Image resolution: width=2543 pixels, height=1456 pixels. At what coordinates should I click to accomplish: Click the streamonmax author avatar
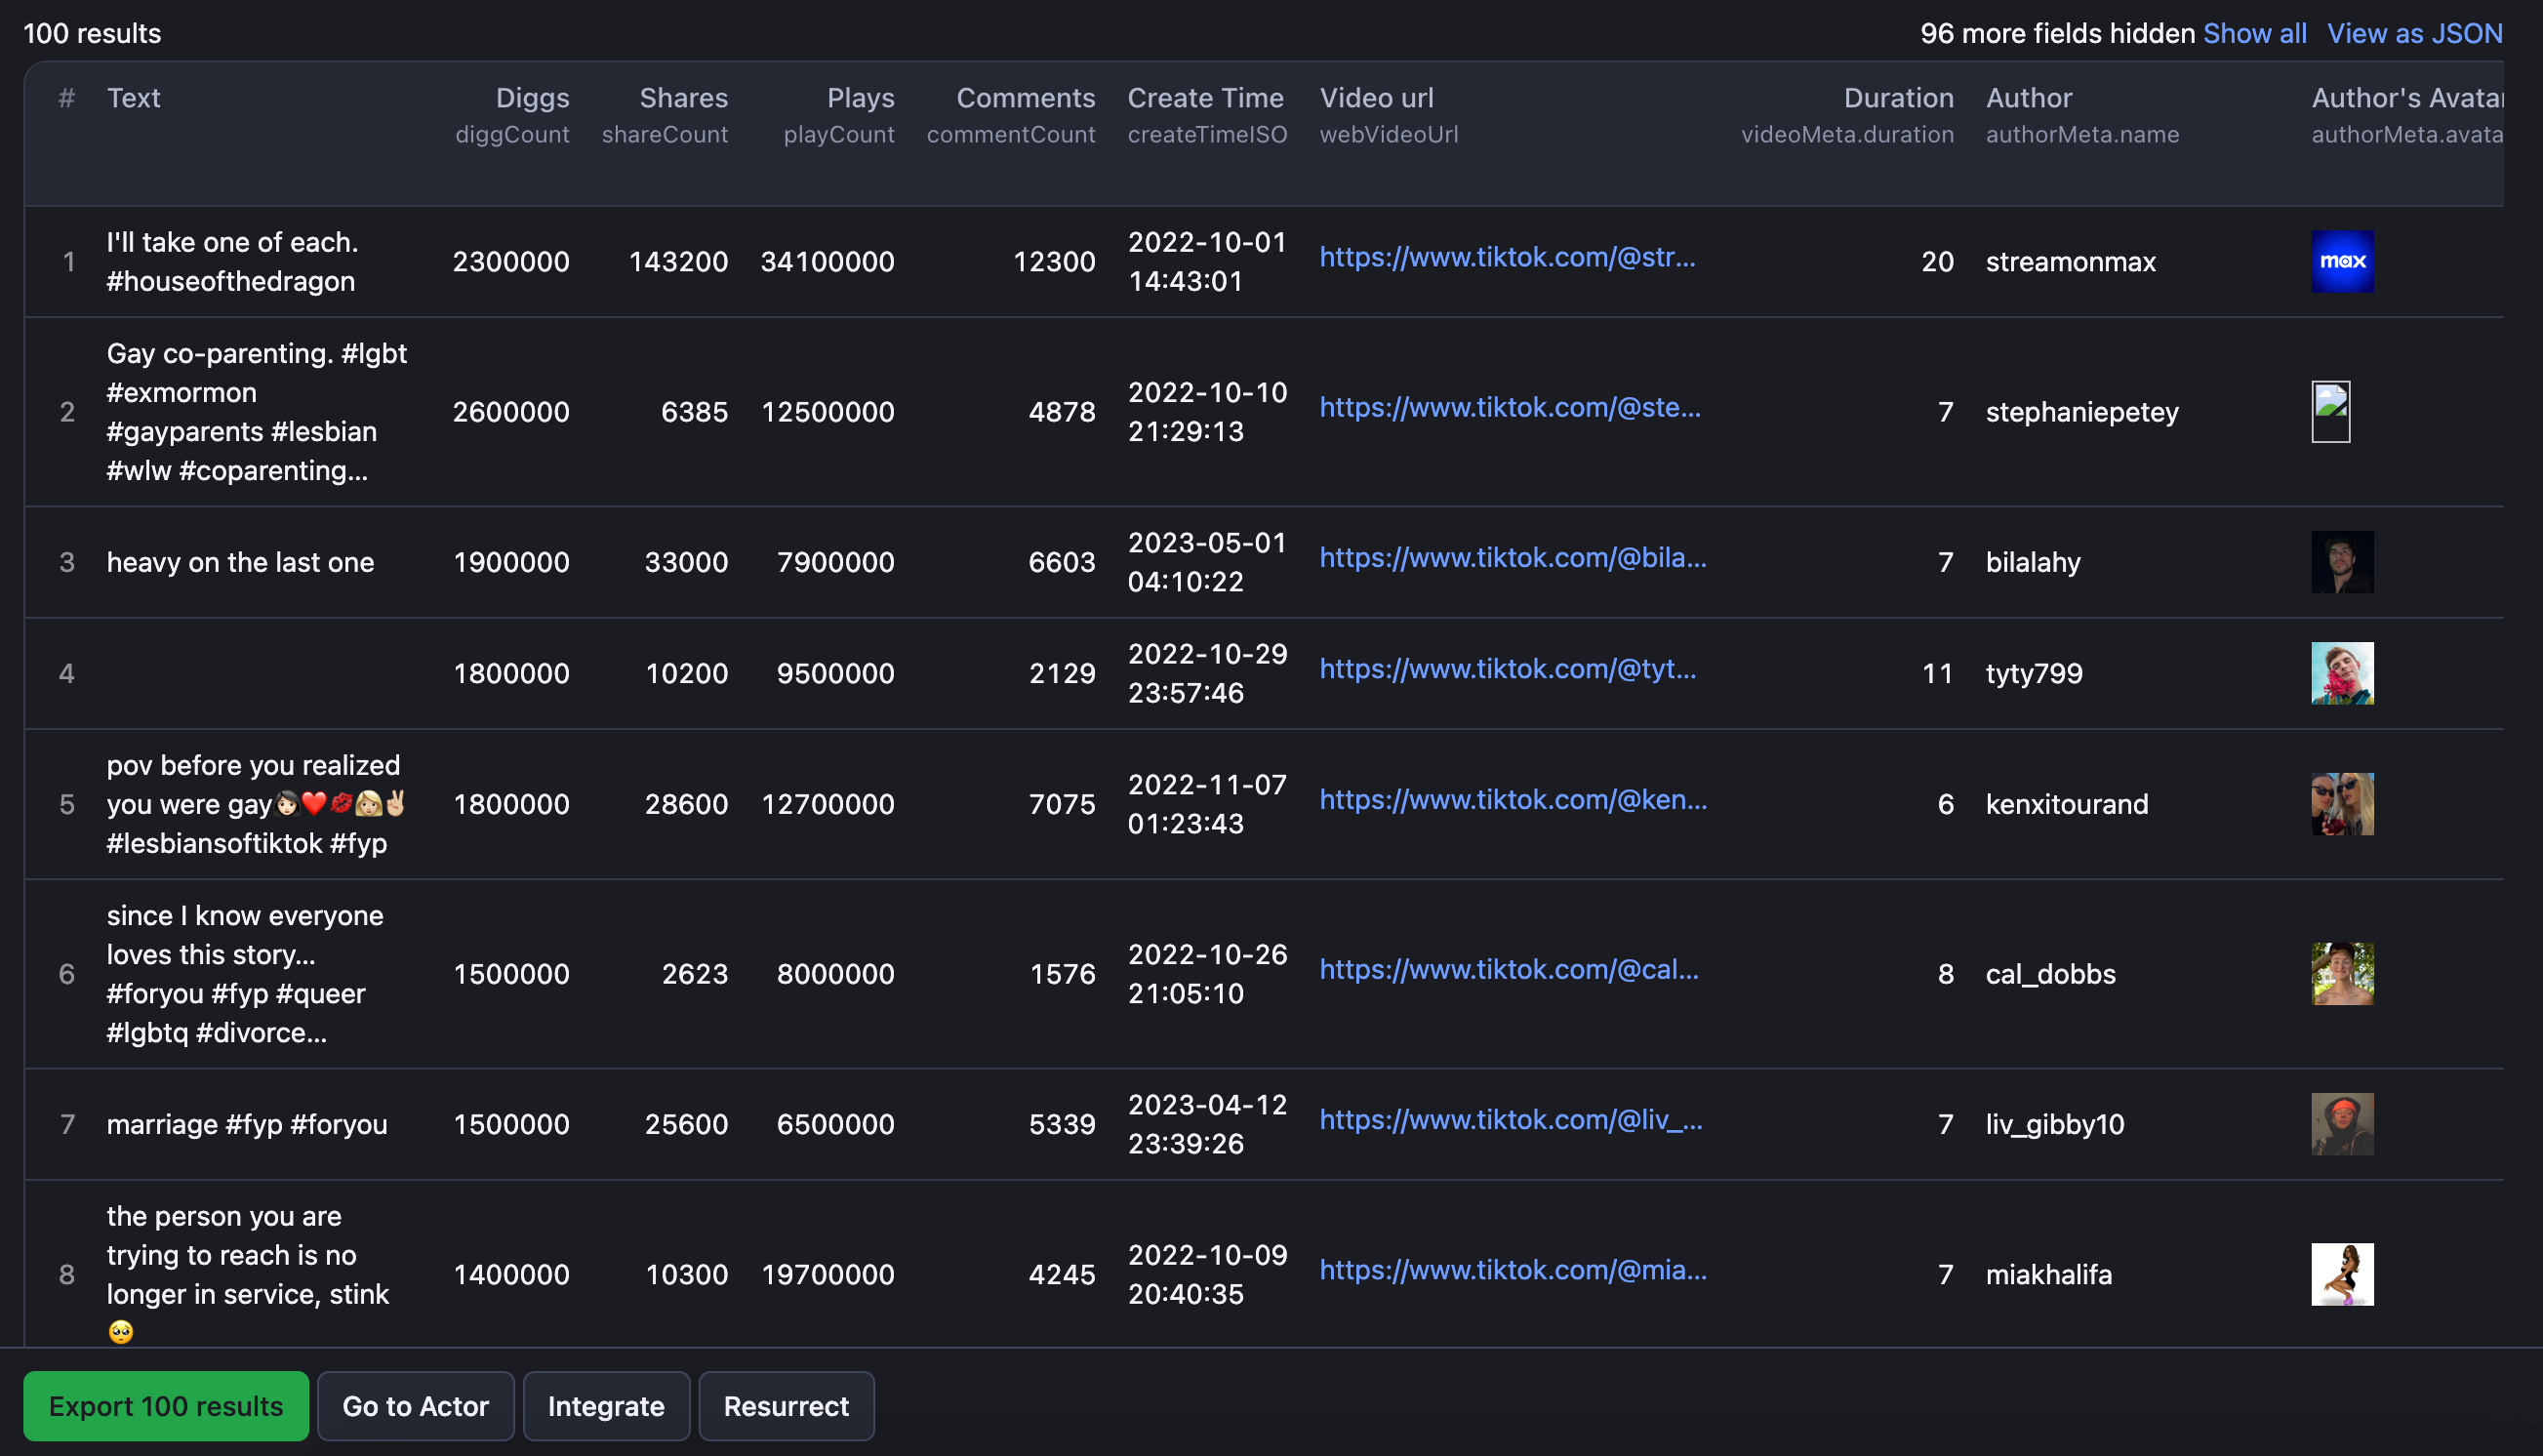coord(2342,259)
